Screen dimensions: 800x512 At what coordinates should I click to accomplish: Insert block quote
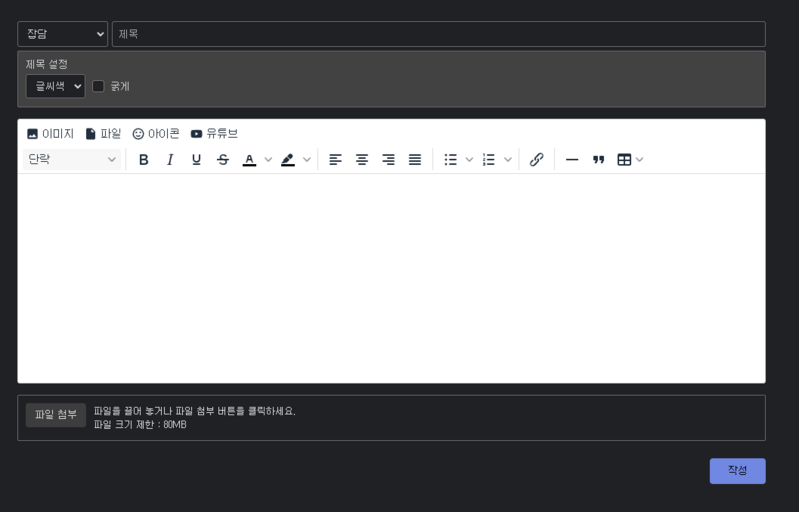(598, 160)
